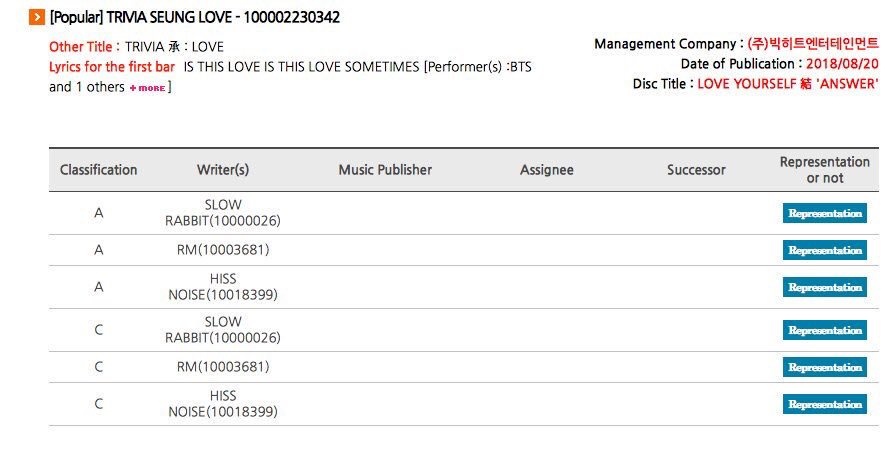
Task: Select the Writer(s) column header
Action: (223, 170)
